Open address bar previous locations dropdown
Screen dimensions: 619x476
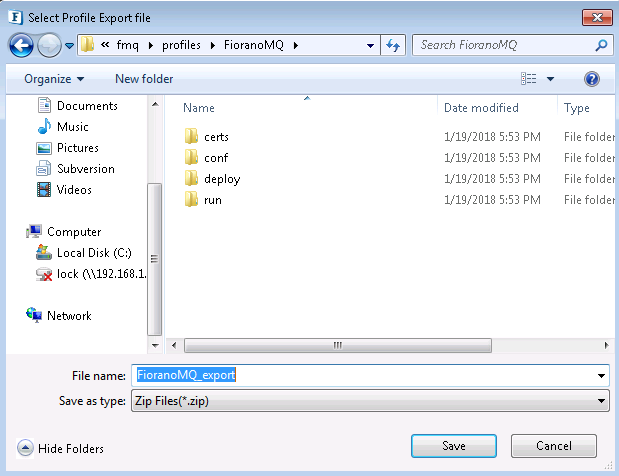coord(370,46)
